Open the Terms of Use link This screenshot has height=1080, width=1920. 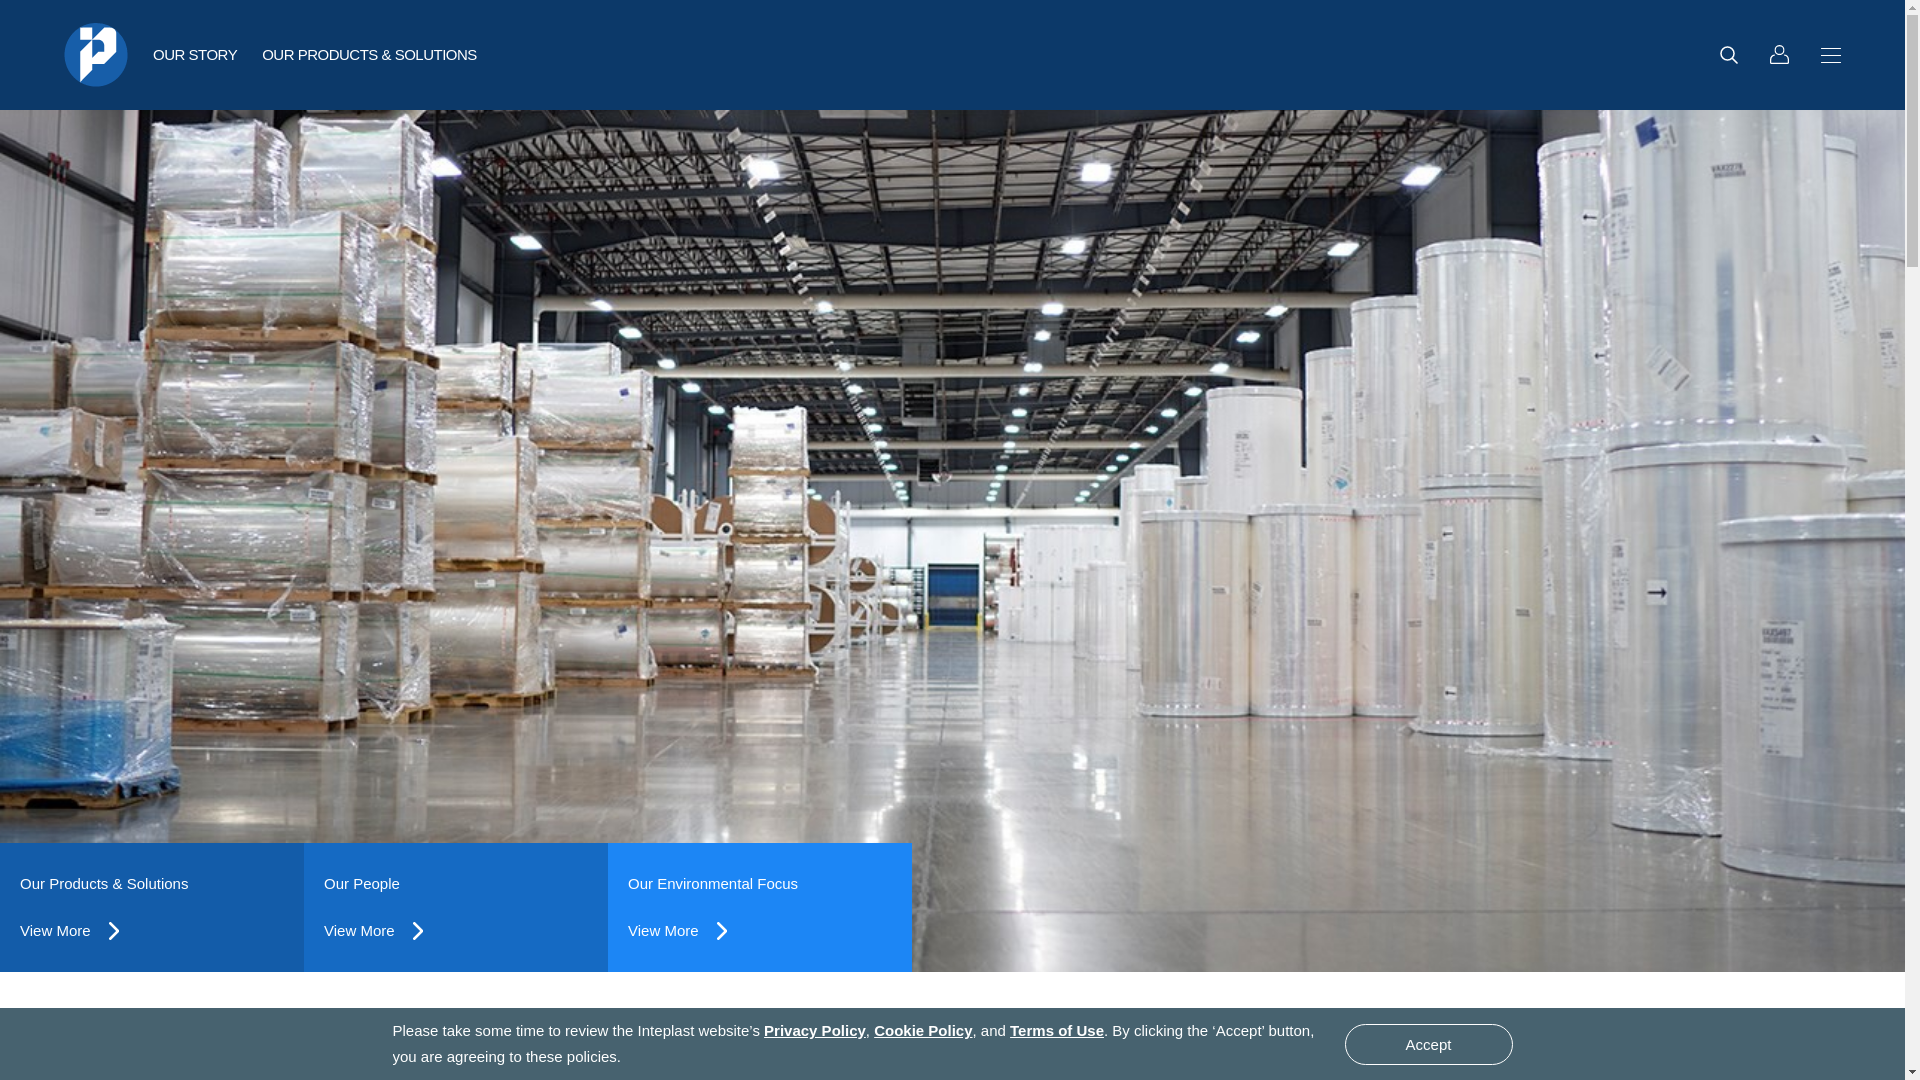coord(1056,1031)
